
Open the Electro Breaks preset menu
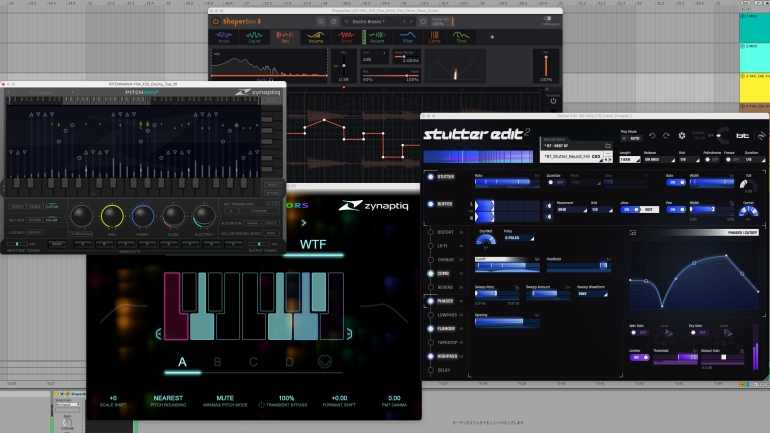click(371, 22)
